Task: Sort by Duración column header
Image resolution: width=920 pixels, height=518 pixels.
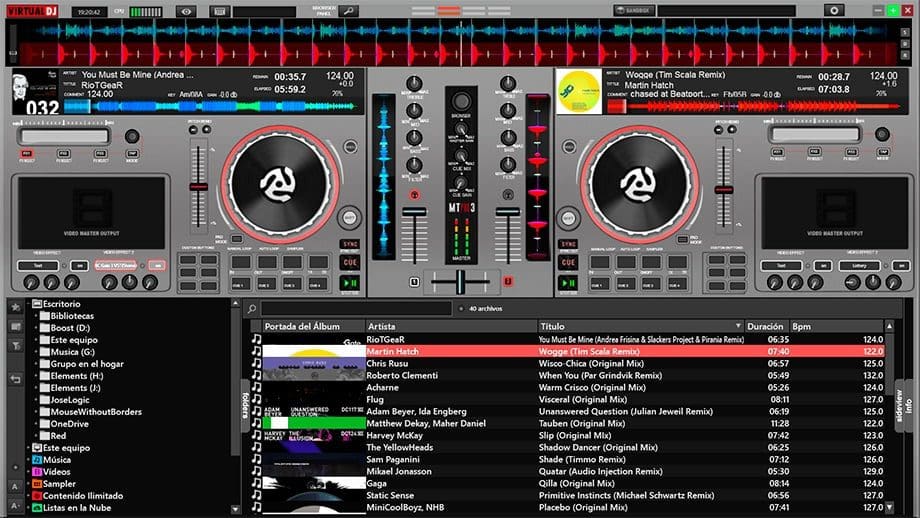Action: click(x=766, y=326)
